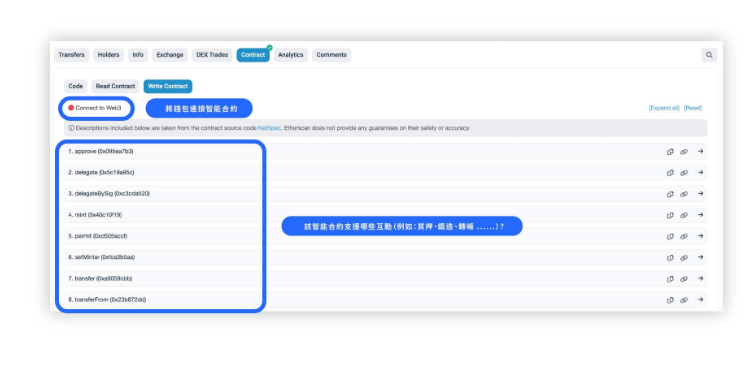Copy permalink icon for setMinter row
The height and width of the screenshot is (368, 753).
pos(684,258)
